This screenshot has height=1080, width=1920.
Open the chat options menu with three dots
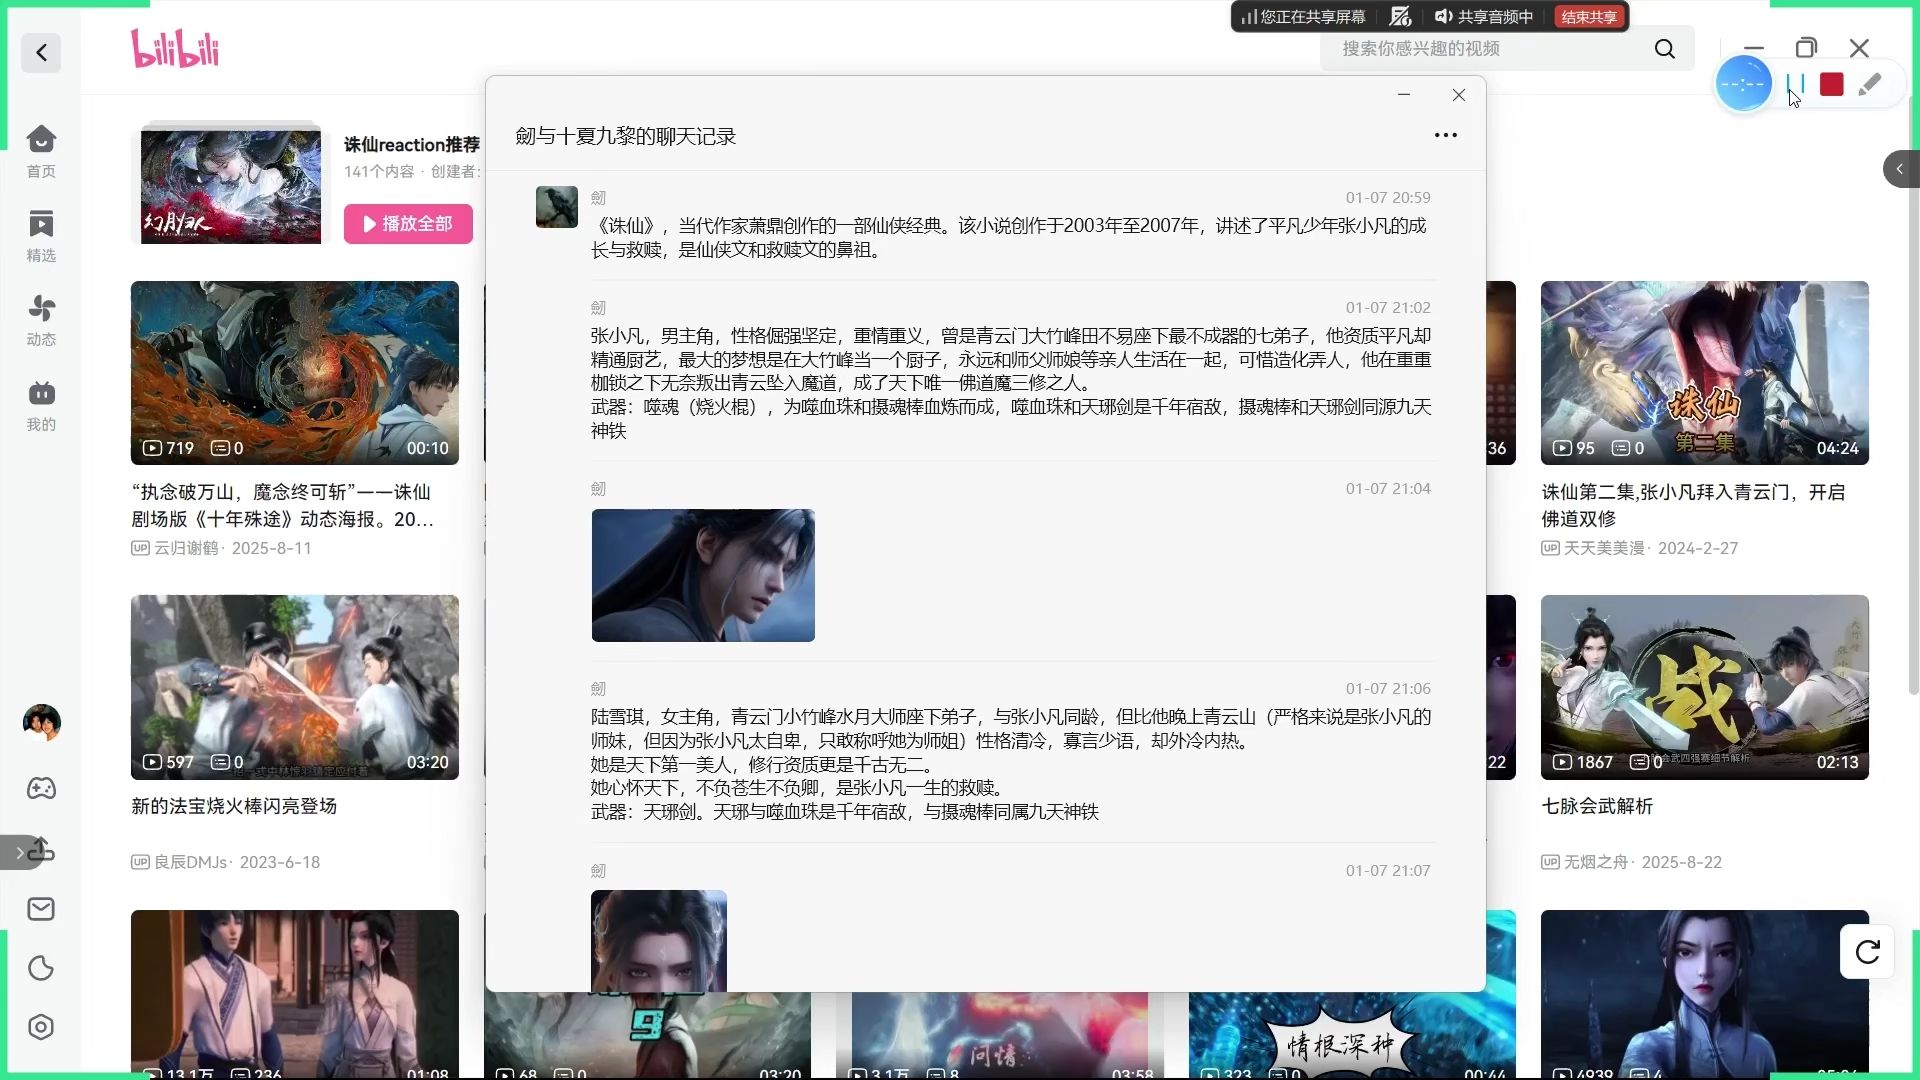point(1446,135)
